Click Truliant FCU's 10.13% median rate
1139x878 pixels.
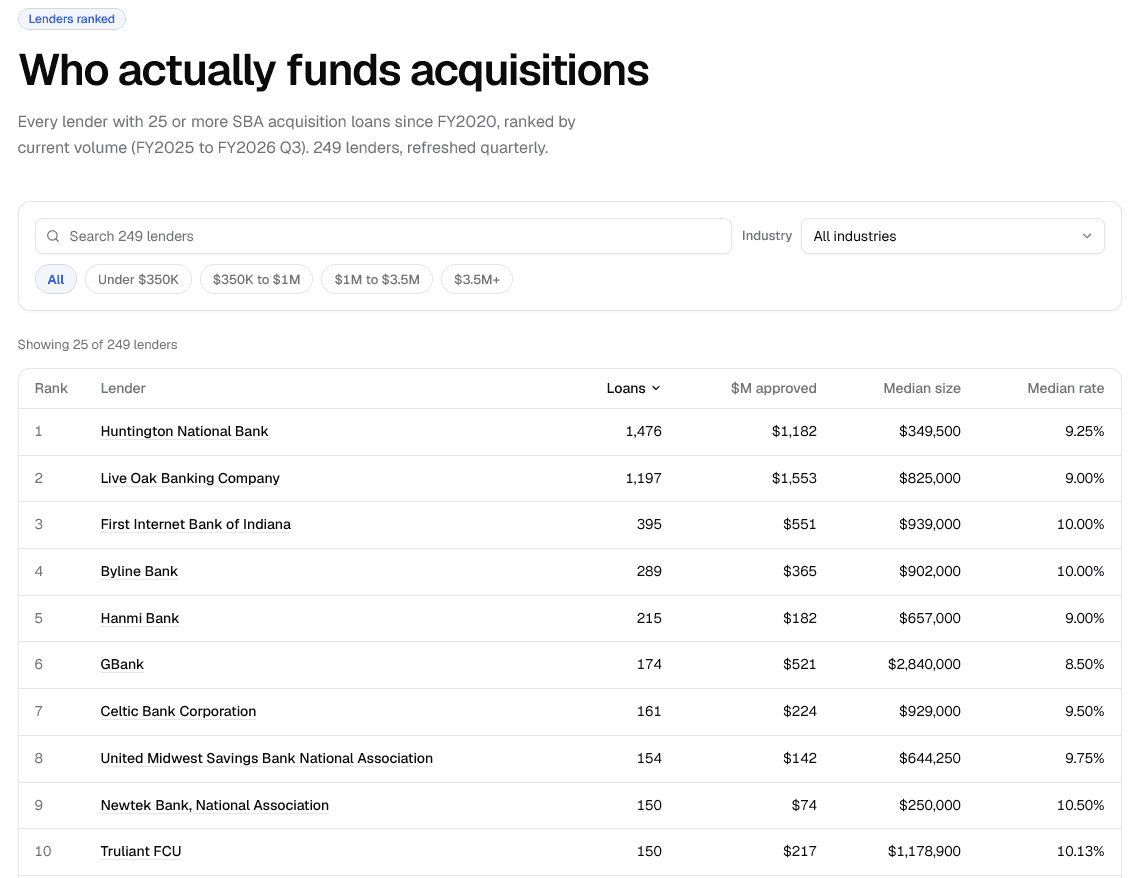click(1081, 851)
